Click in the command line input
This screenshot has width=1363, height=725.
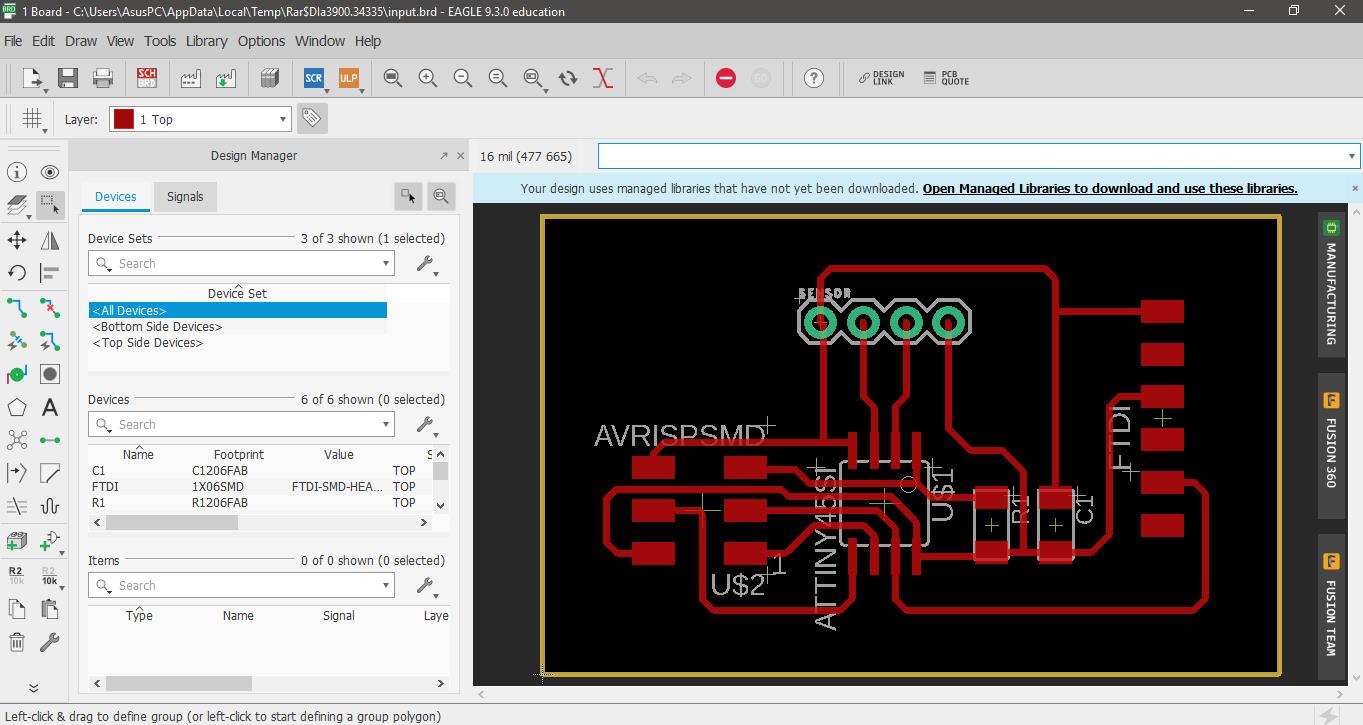(x=971, y=156)
